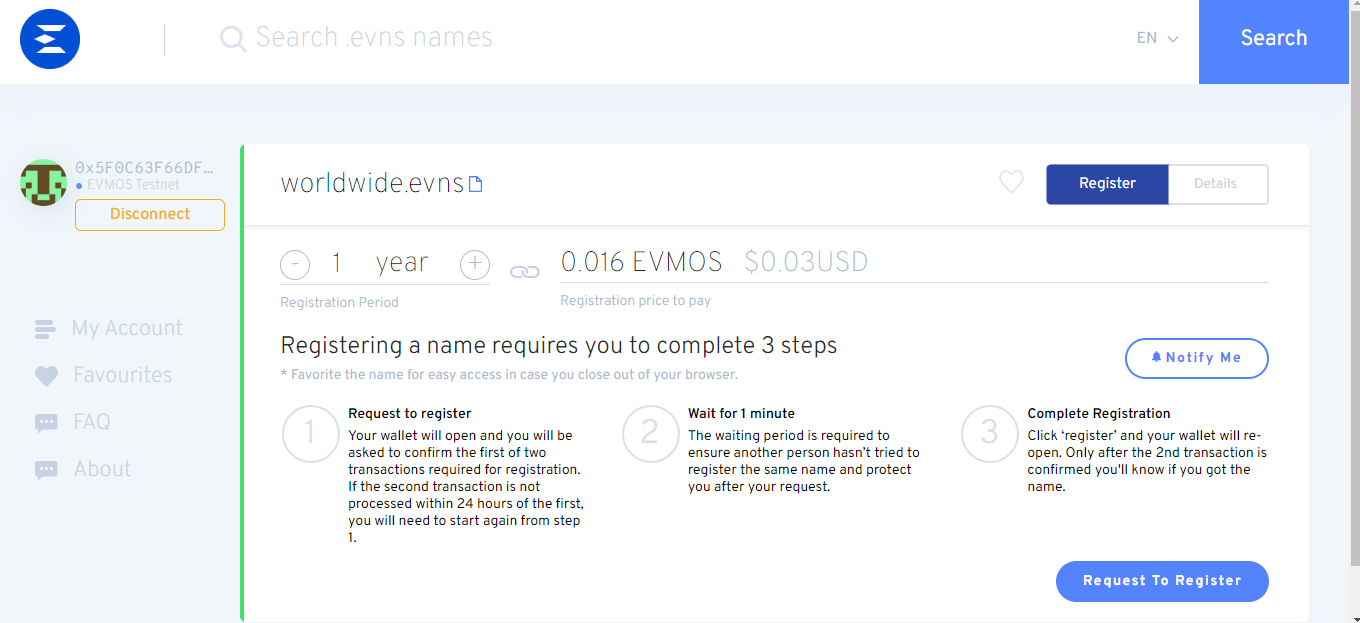1360x623 pixels.
Task: Click the $0.03USD price text
Action: [806, 263]
